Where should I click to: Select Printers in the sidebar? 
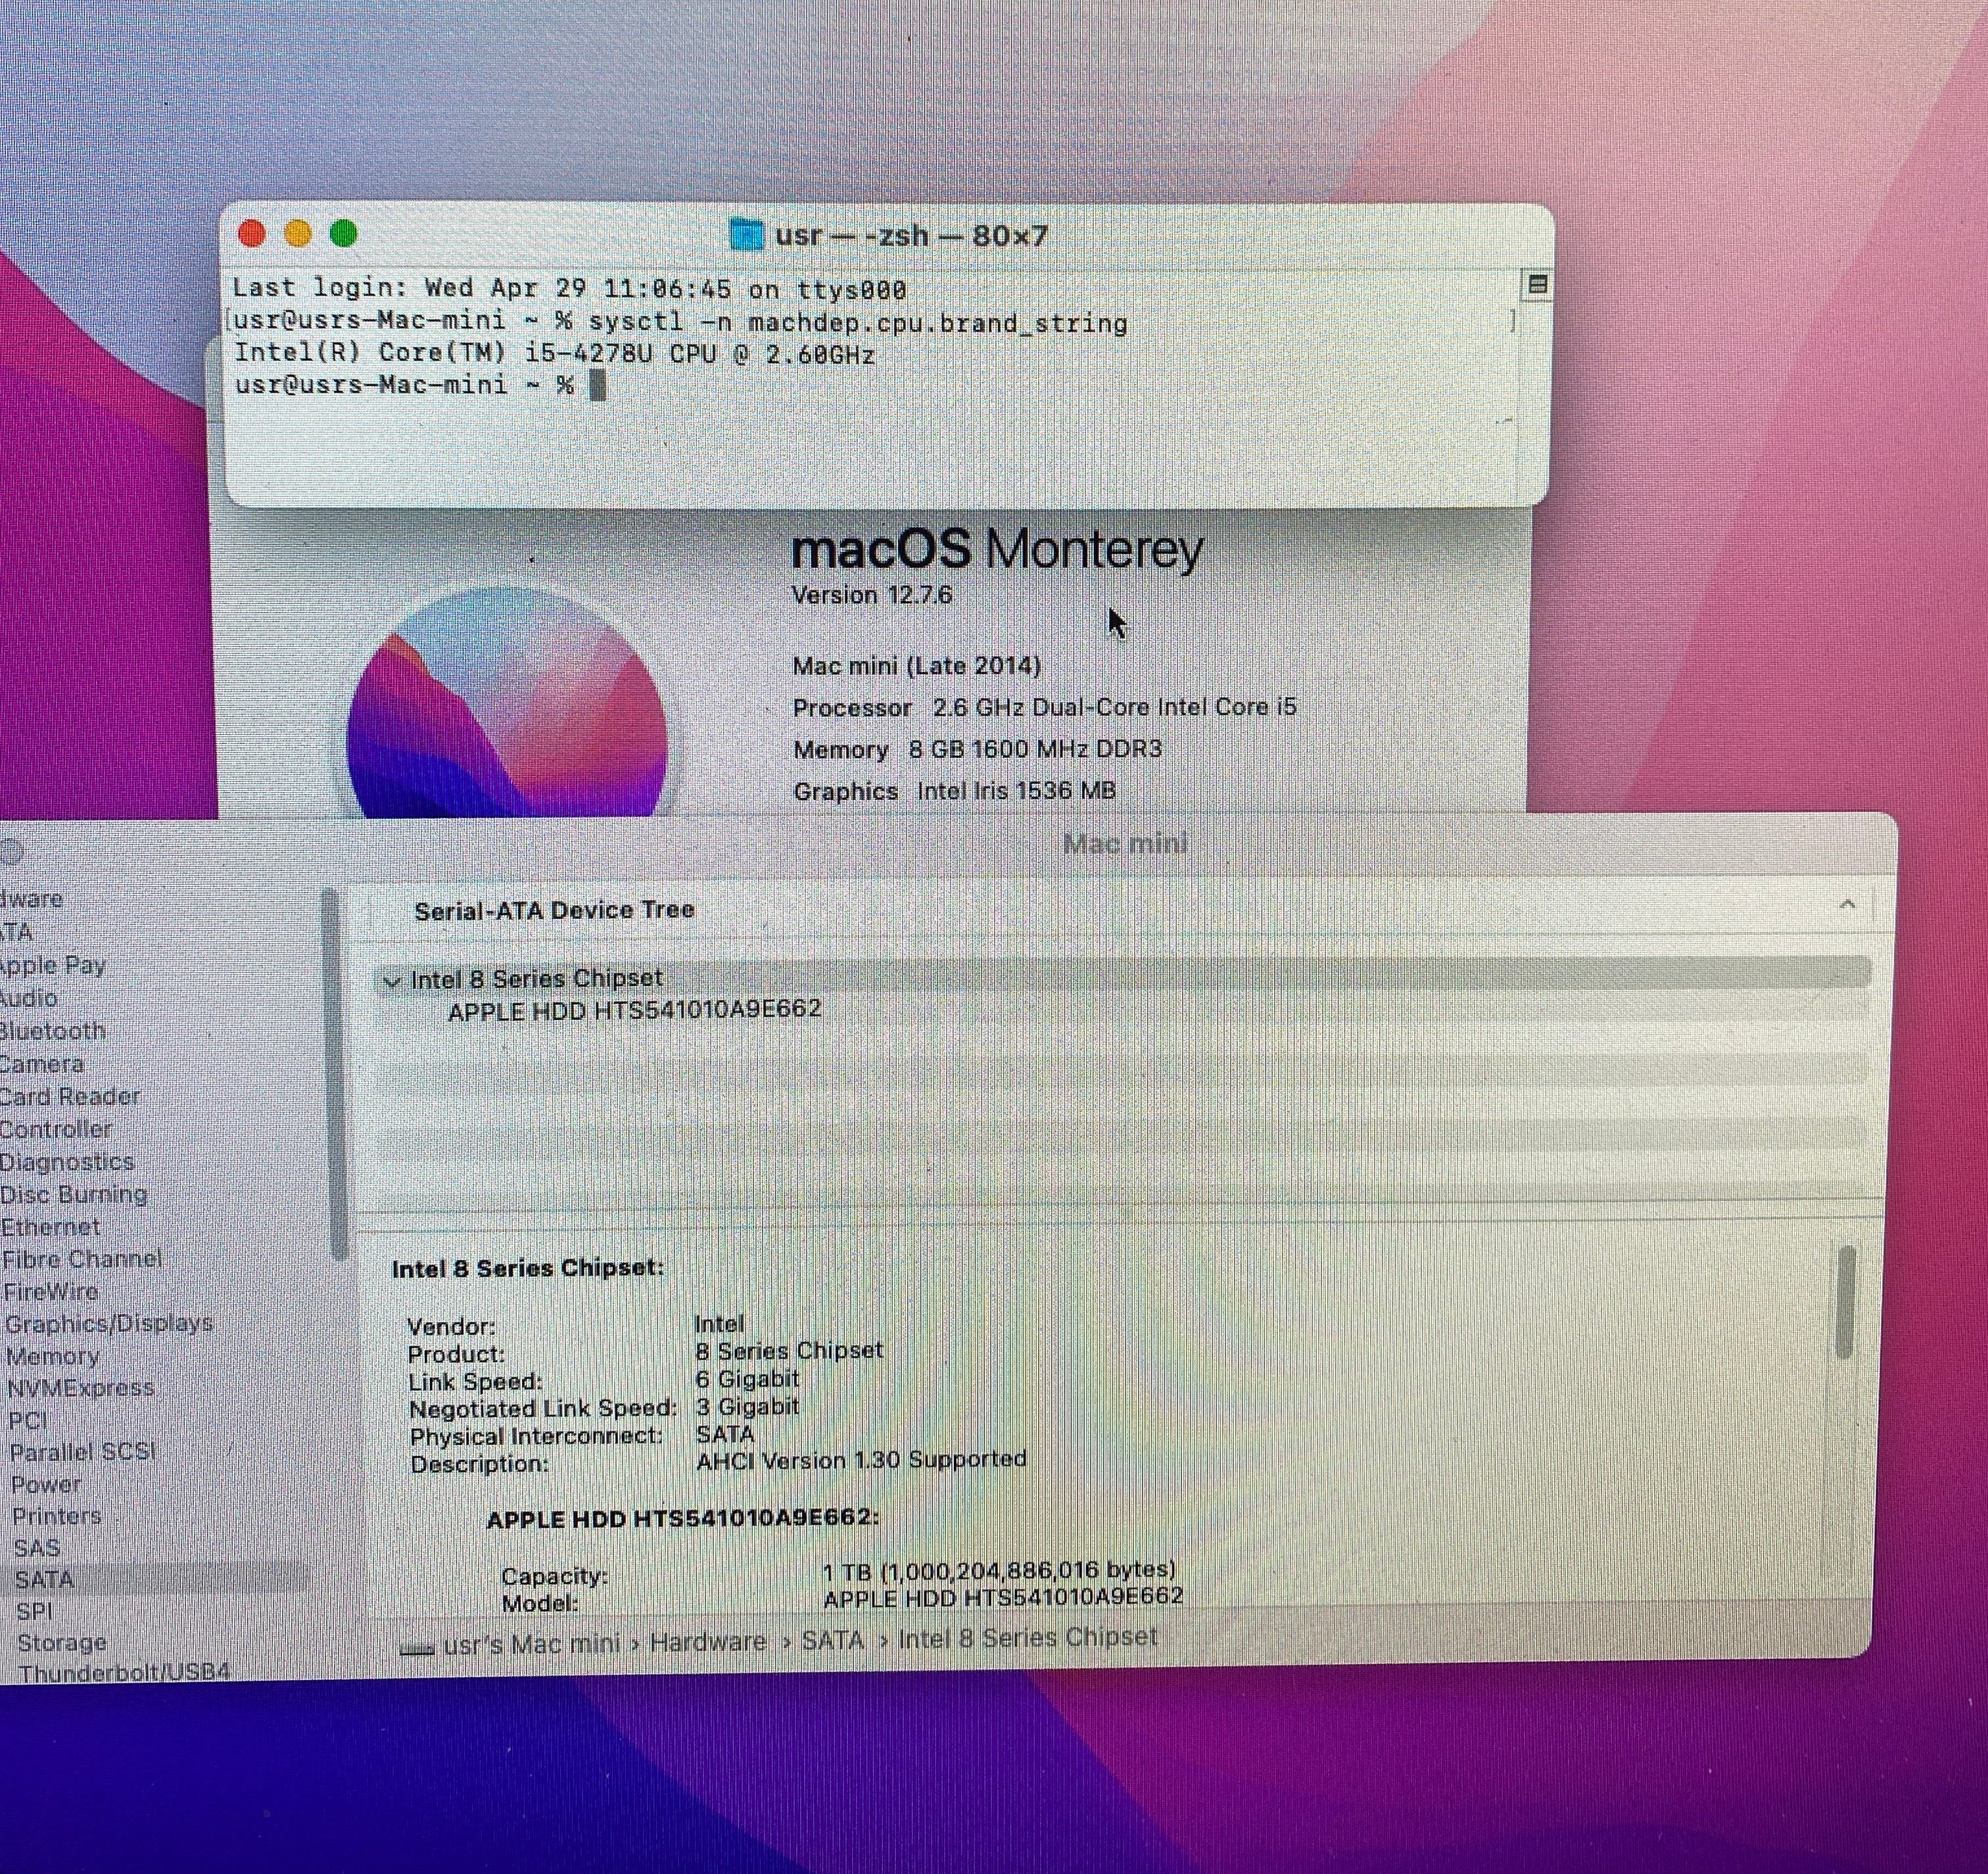click(x=57, y=1516)
